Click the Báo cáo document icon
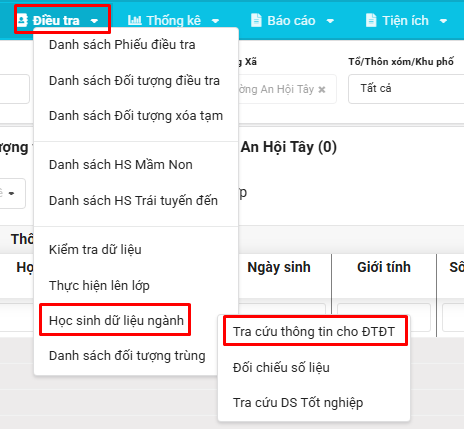The height and width of the screenshot is (429, 464). click(x=256, y=20)
